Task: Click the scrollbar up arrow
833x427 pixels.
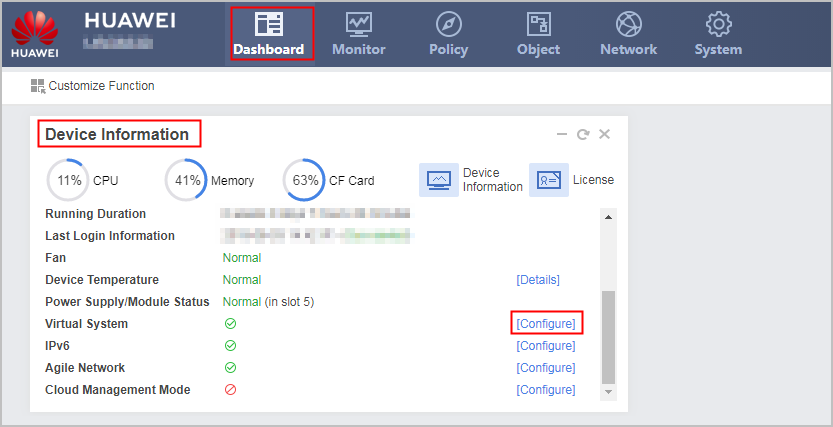Action: tap(608, 217)
